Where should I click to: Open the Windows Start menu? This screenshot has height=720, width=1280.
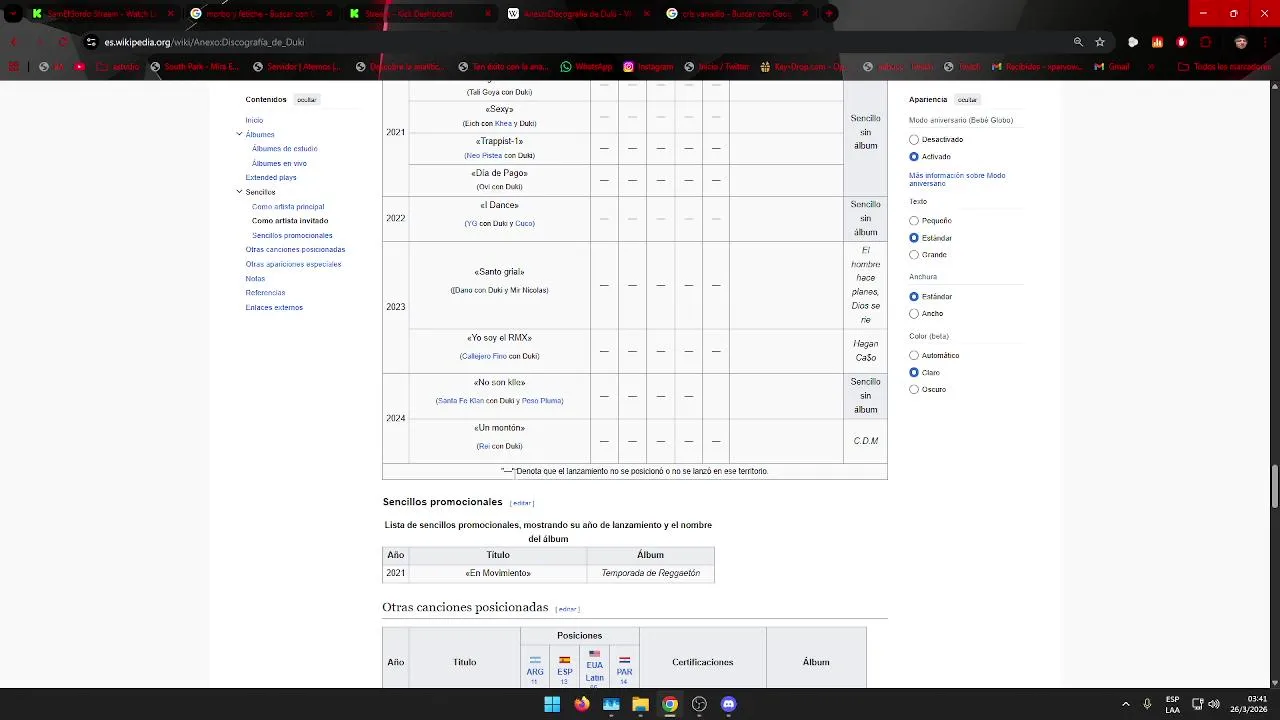pos(552,704)
